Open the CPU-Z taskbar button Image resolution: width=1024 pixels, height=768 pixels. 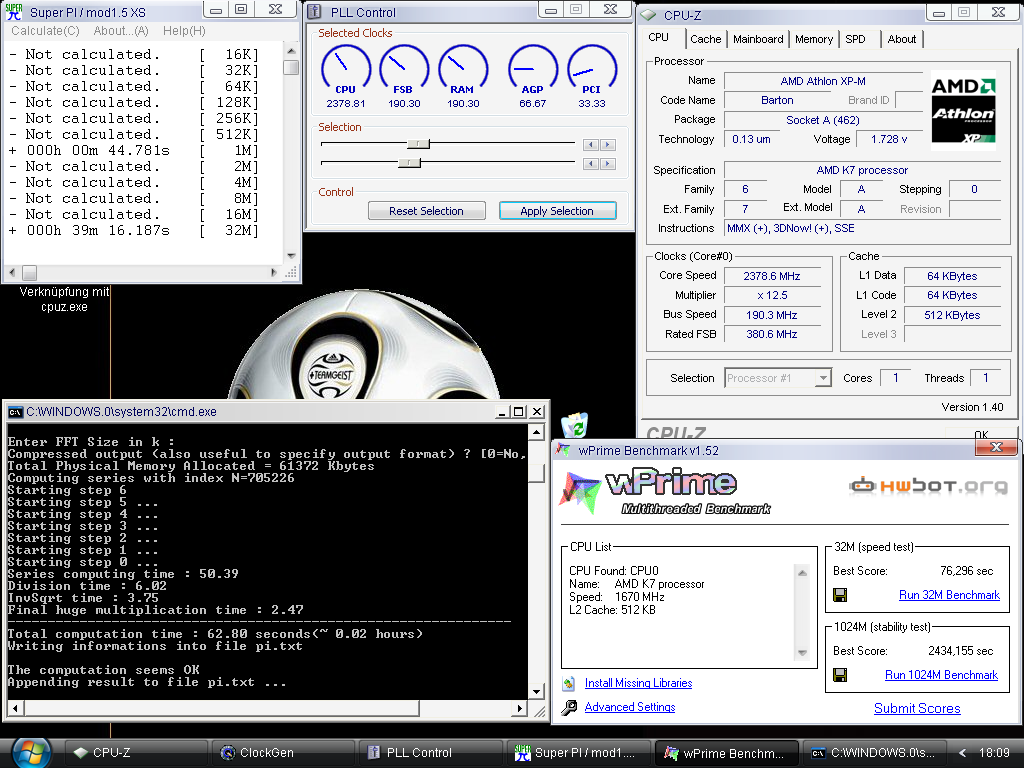[x=137, y=753]
